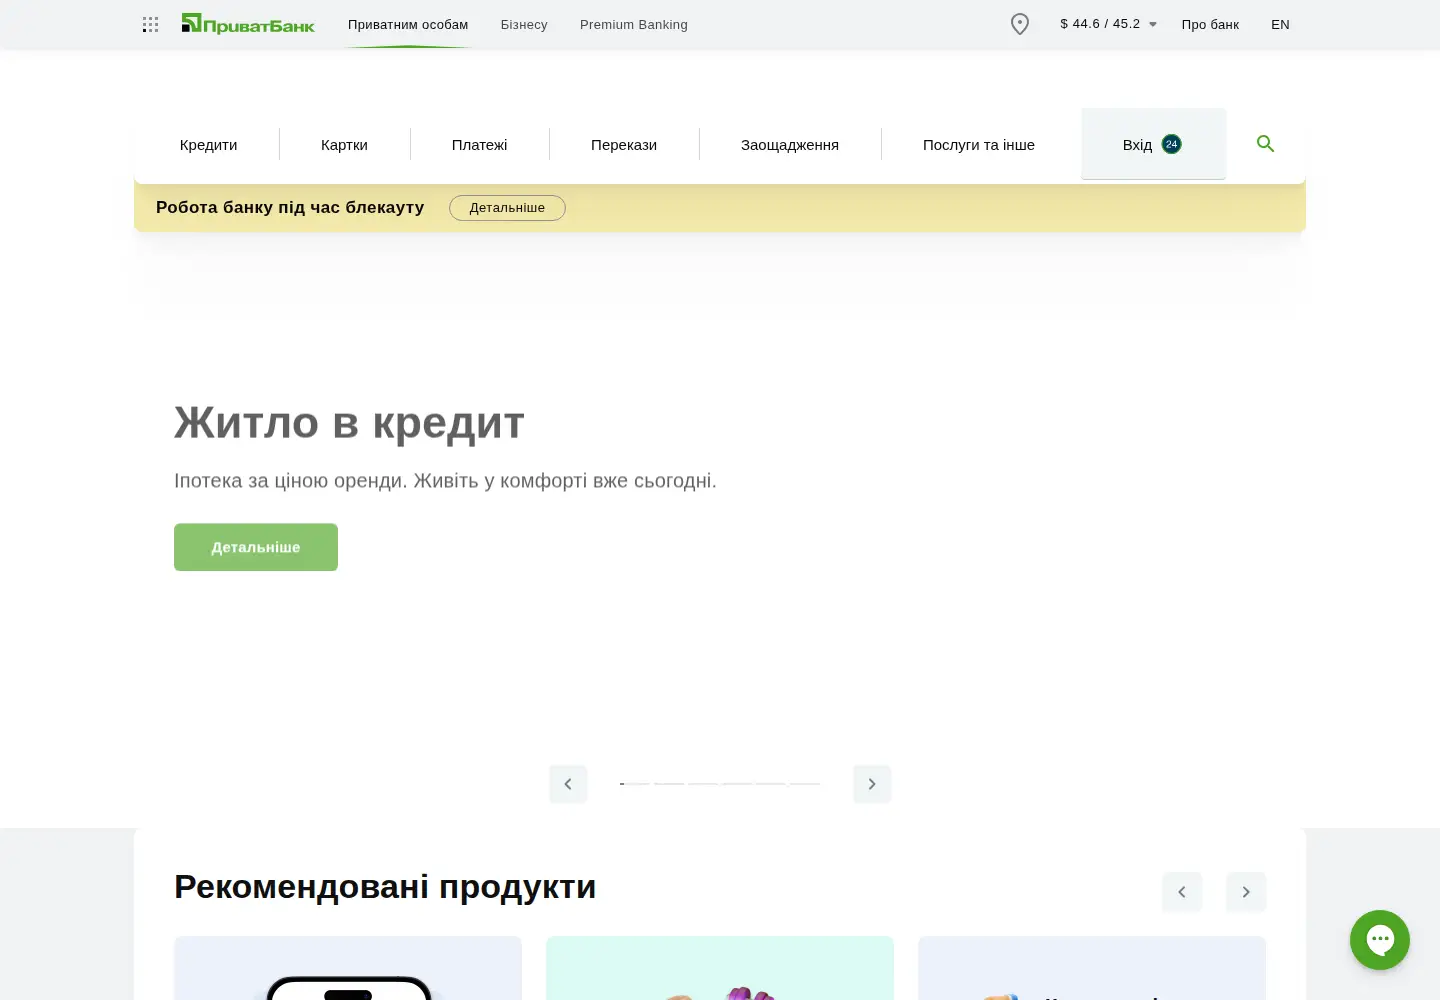The image size is (1440, 1000).
Task: Open the online chat bubble icon
Action: [x=1380, y=940]
